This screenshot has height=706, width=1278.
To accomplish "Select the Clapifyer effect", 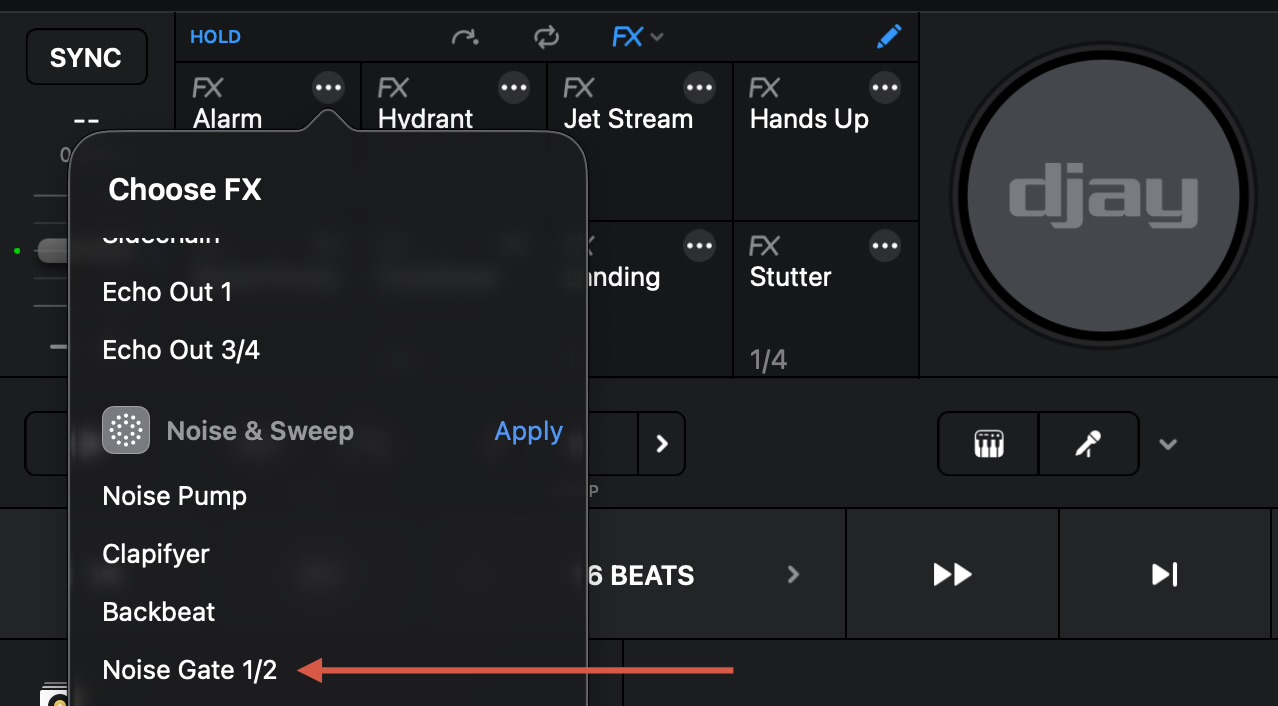I will coord(156,554).
